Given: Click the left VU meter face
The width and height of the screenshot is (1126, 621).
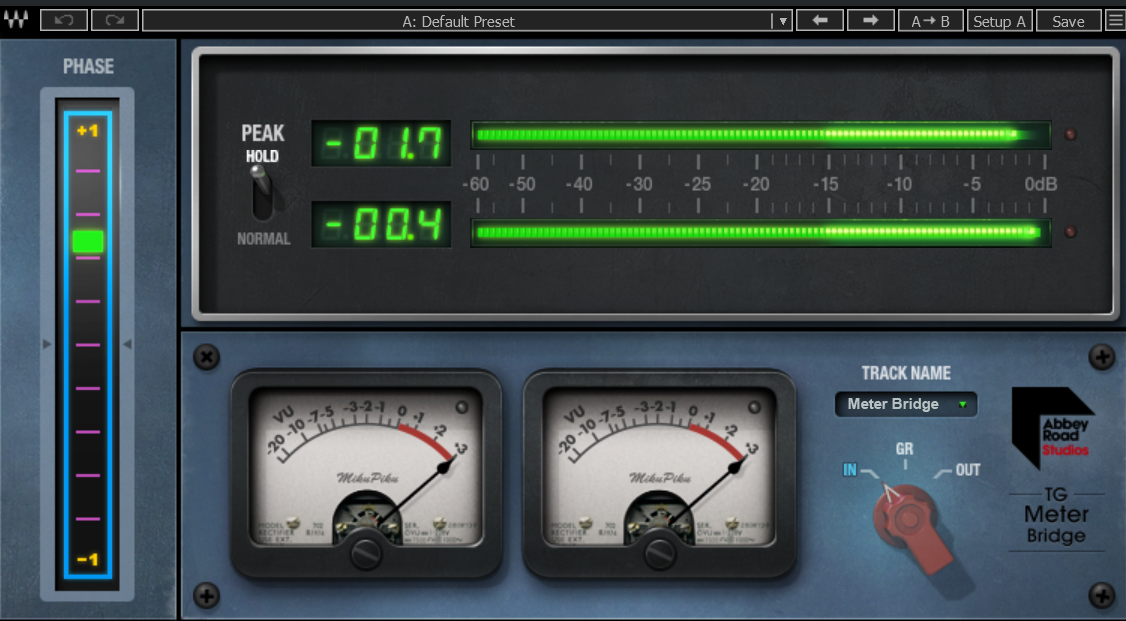Looking at the screenshot, I should [x=366, y=467].
